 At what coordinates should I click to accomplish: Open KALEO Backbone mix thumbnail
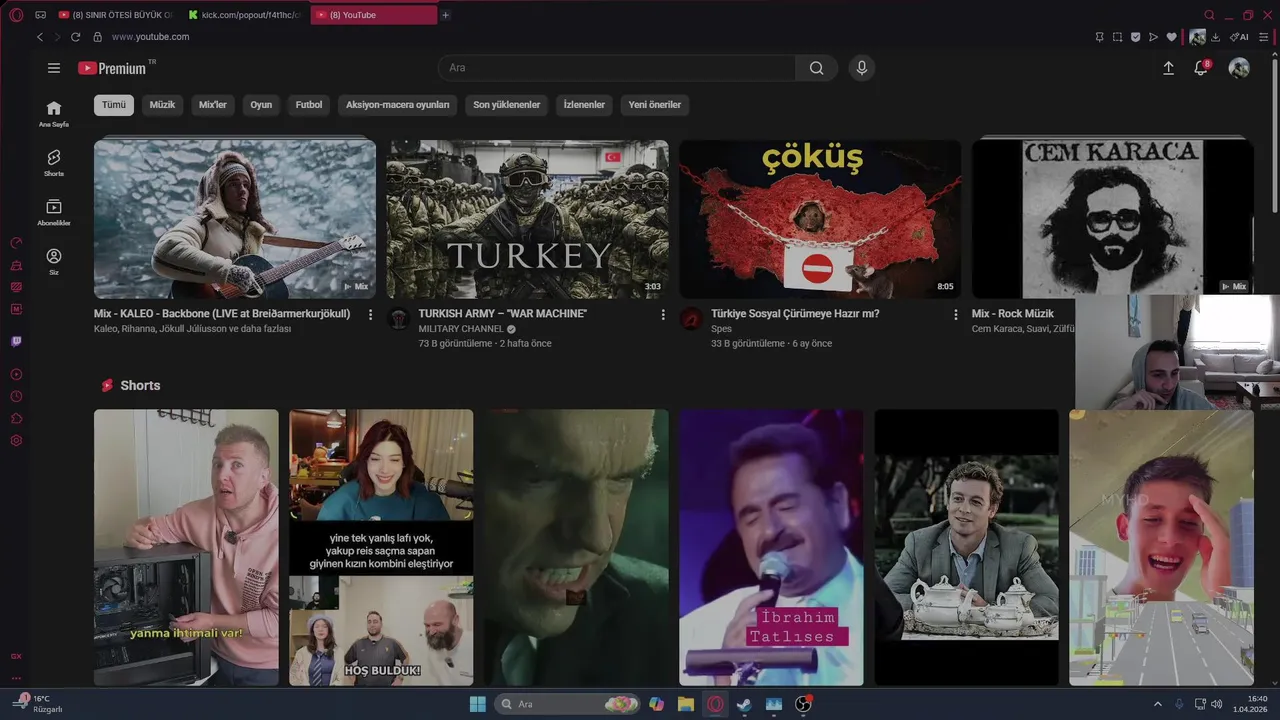click(235, 219)
